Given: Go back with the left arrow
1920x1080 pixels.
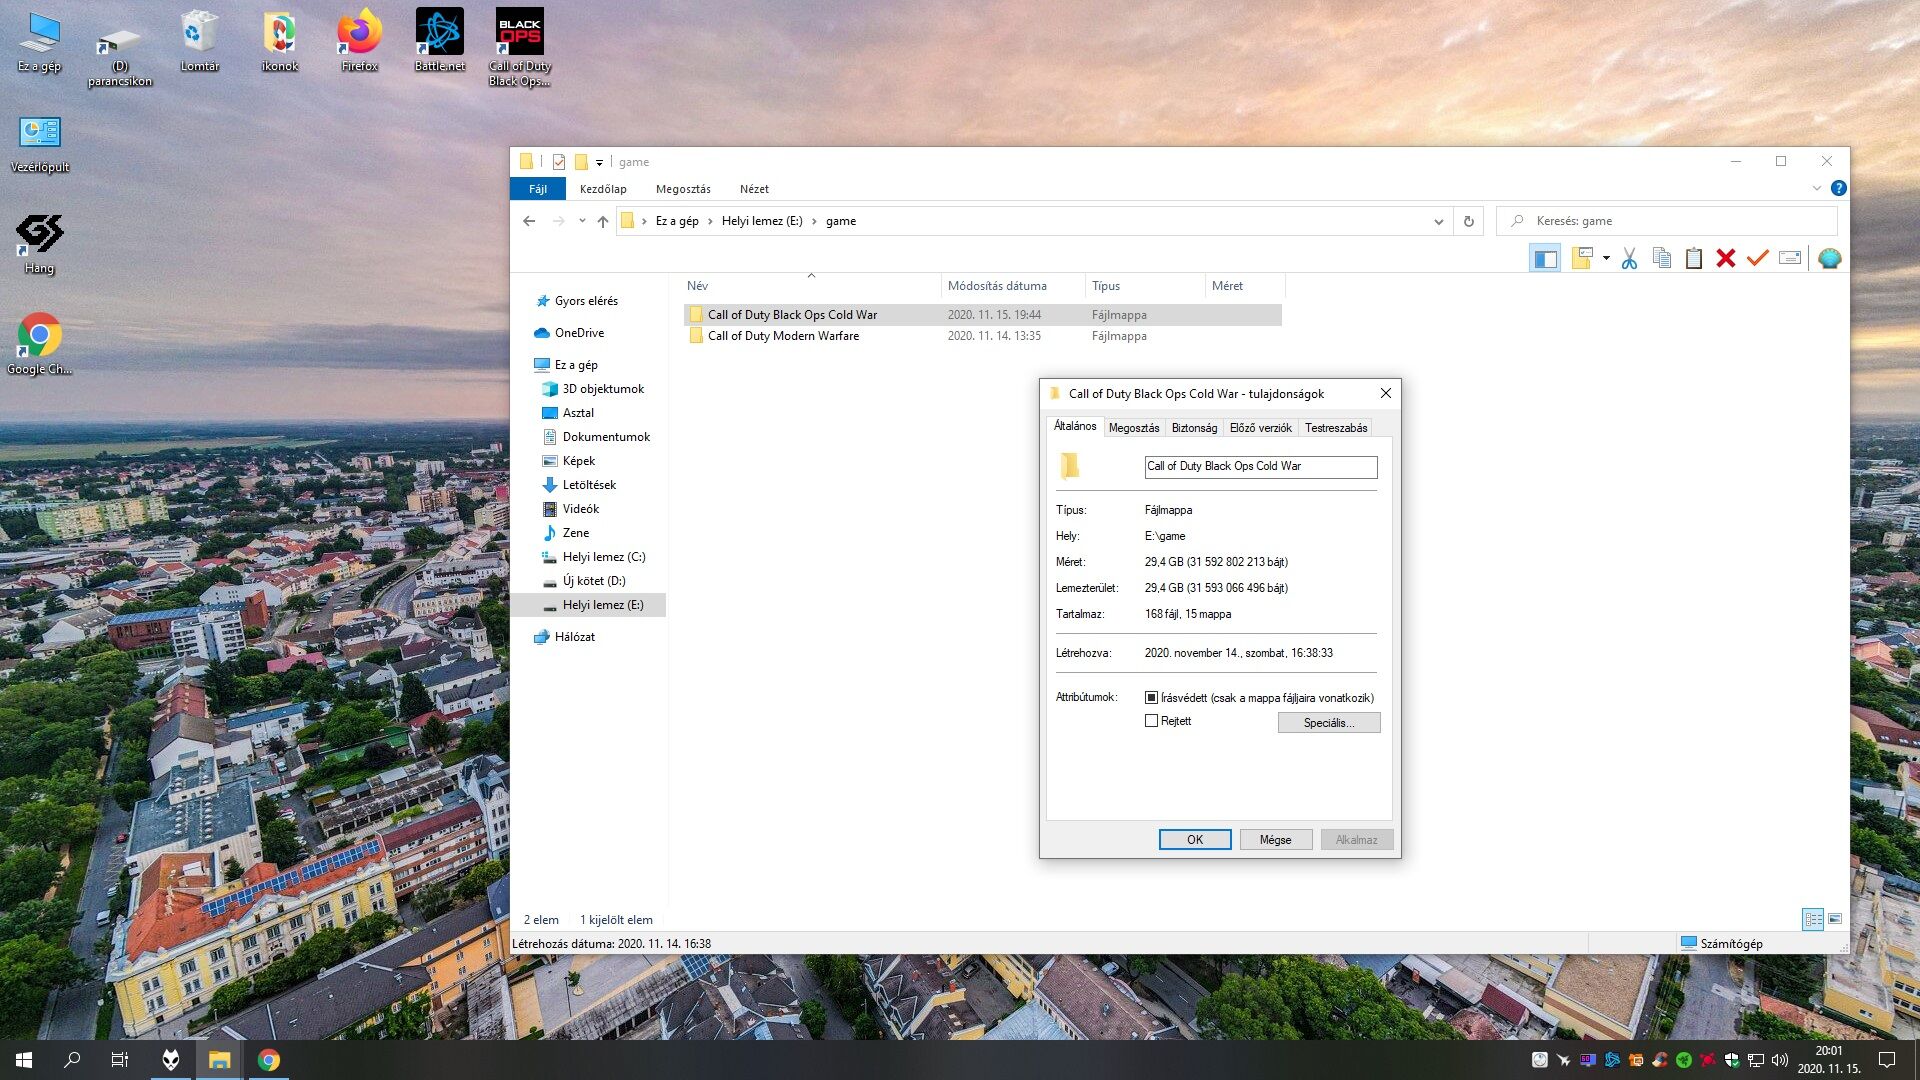Looking at the screenshot, I should [529, 221].
